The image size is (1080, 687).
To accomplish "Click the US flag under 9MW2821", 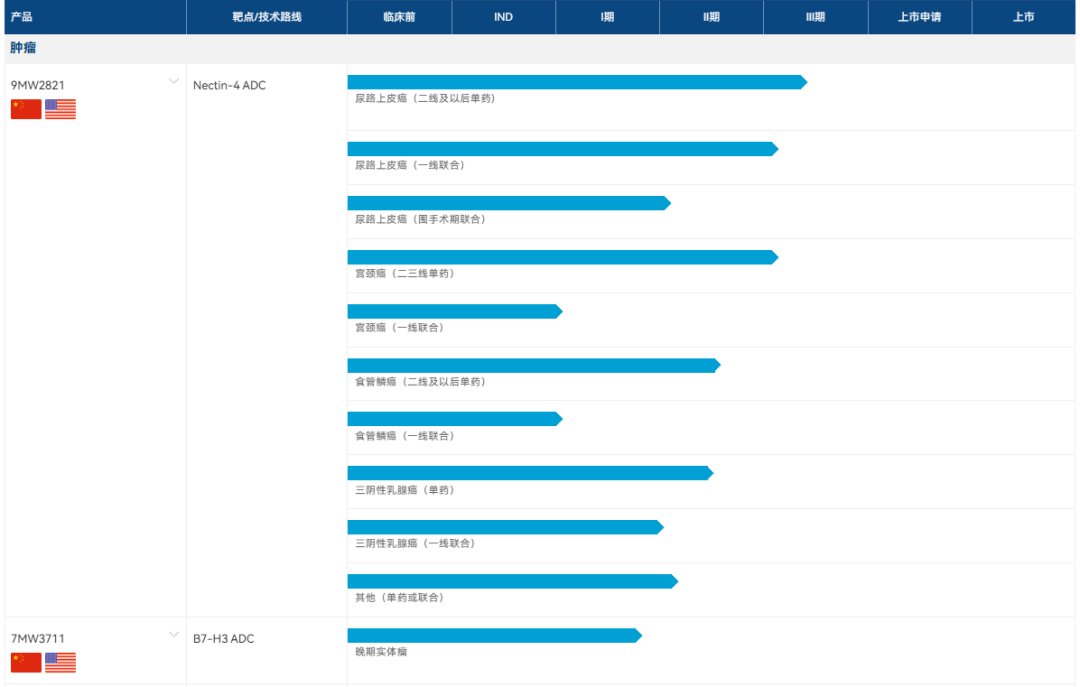I will click(61, 109).
